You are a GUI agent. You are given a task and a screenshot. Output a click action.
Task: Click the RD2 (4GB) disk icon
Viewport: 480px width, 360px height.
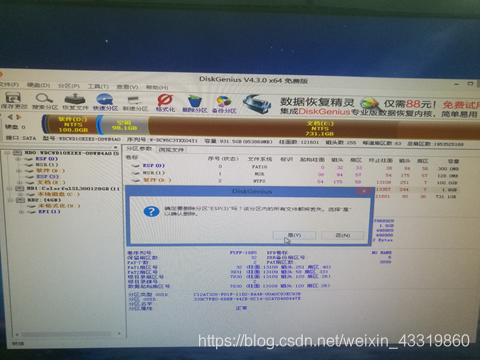tap(21, 200)
